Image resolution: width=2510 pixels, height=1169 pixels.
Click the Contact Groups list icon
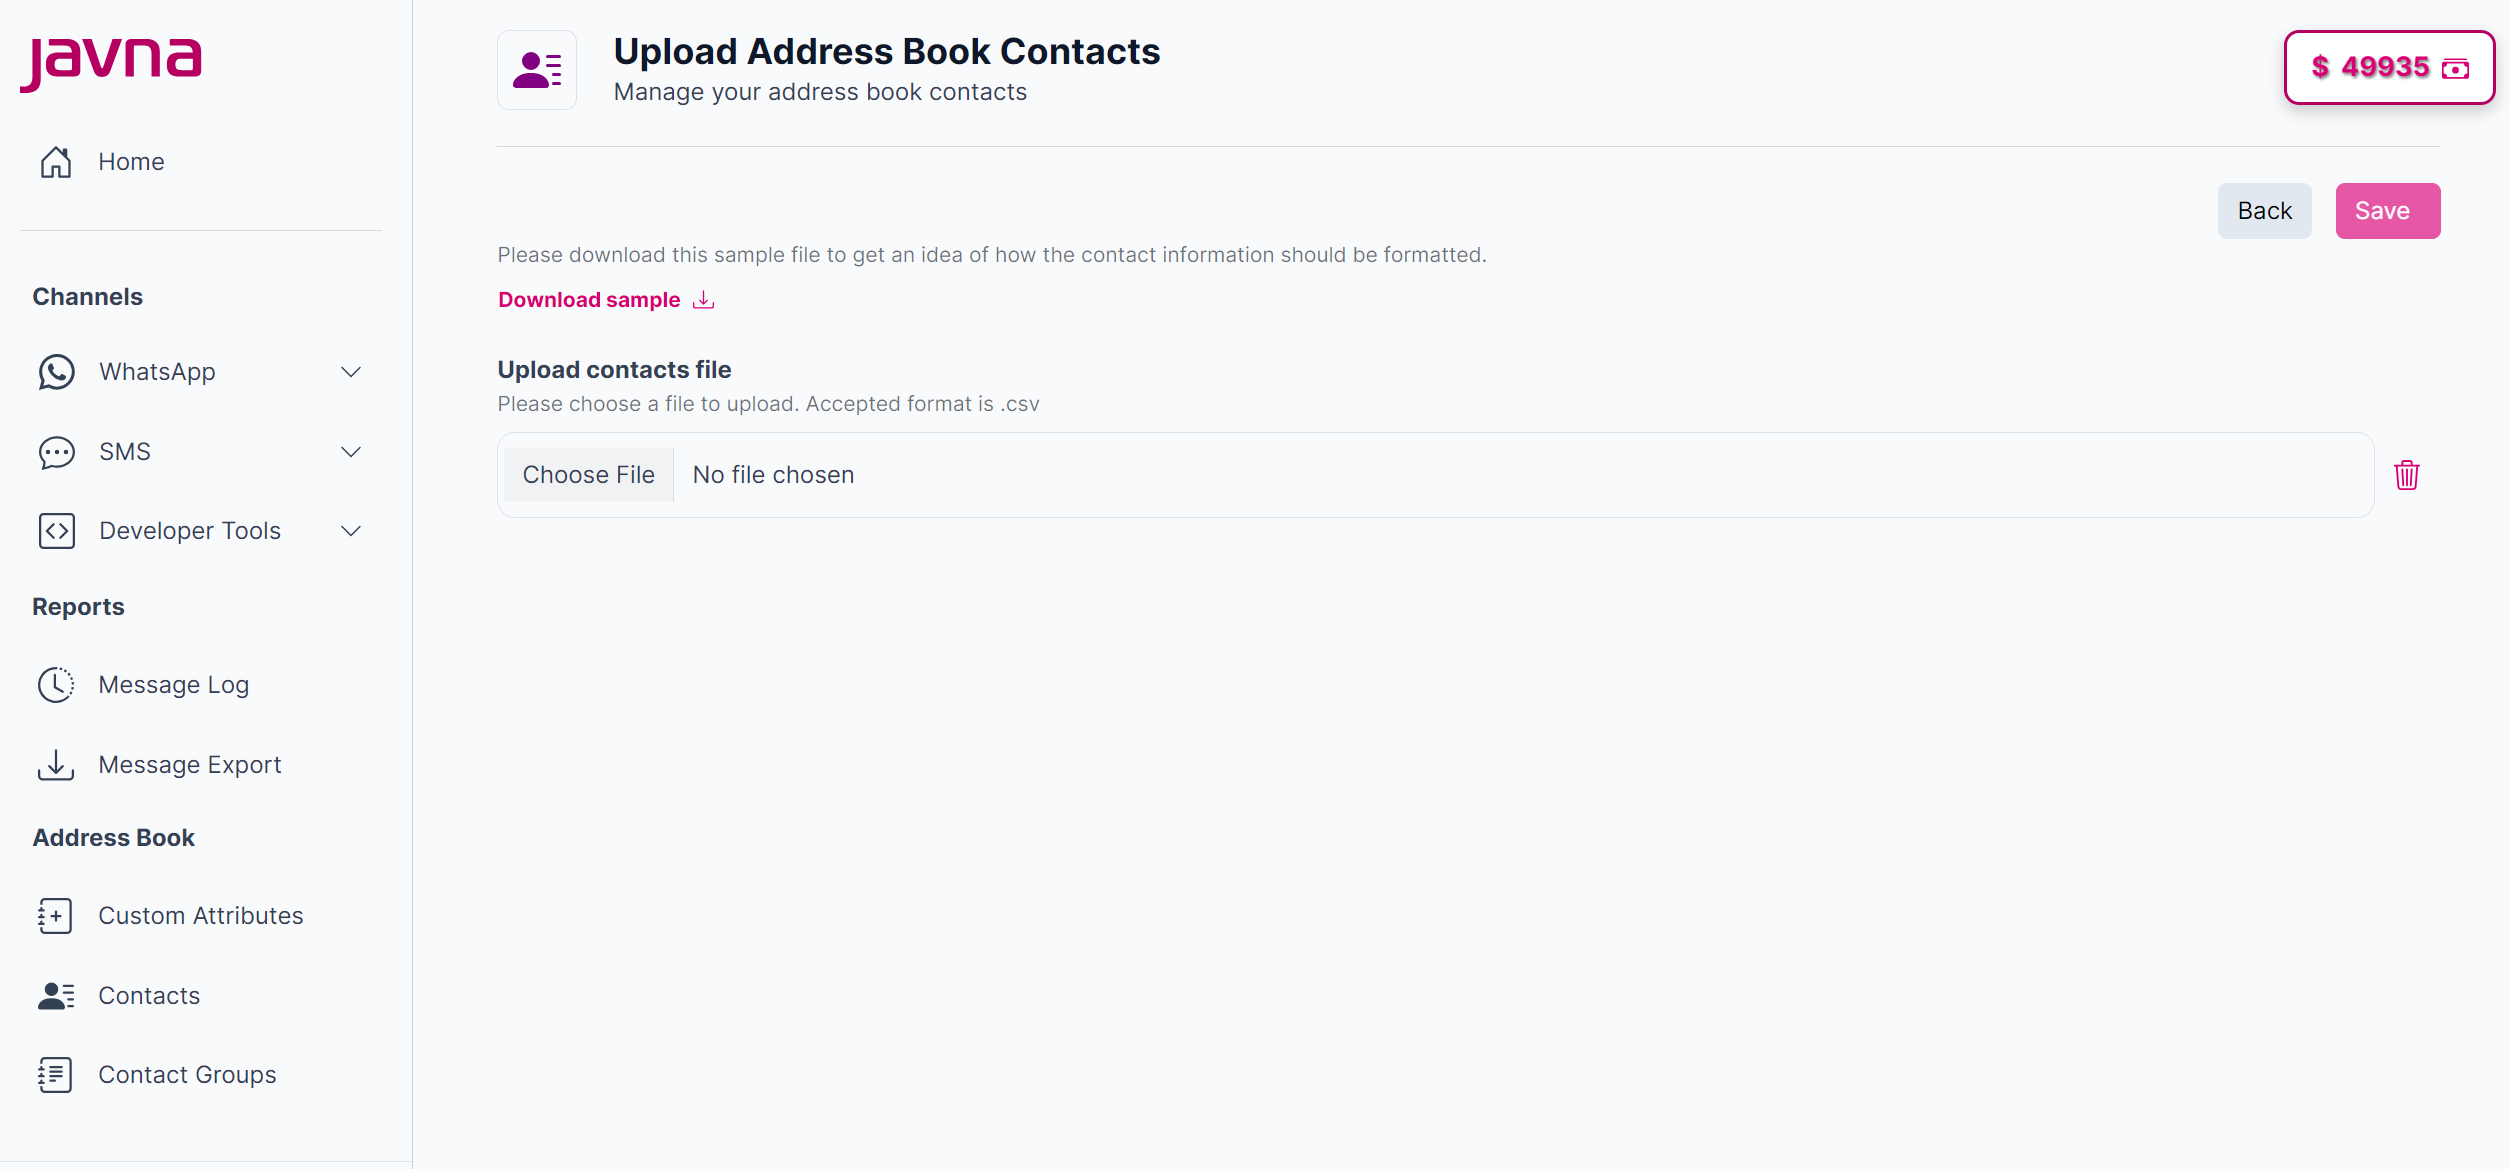click(56, 1074)
